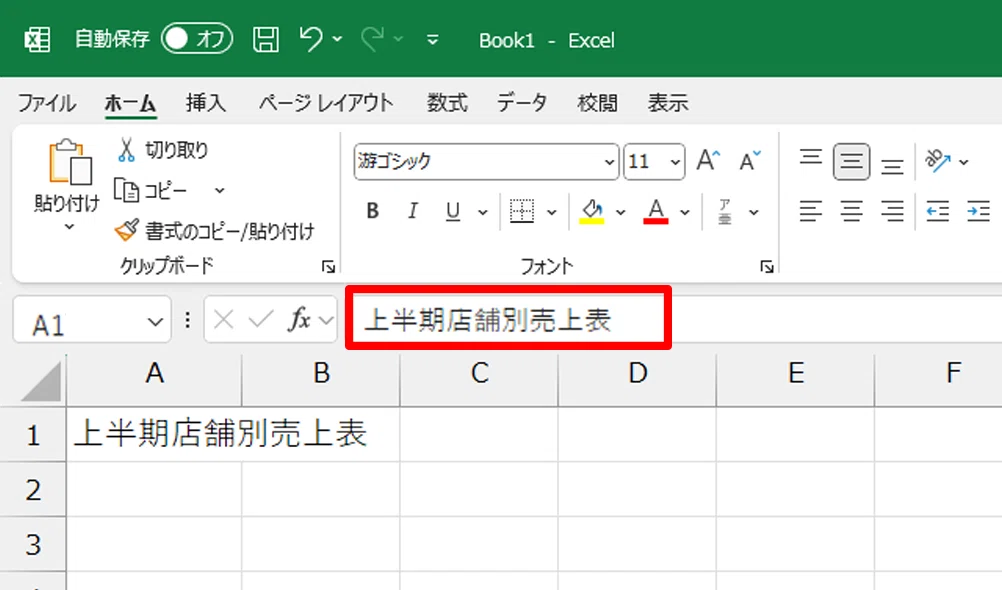Open the ページ レイアウト tab
The image size is (1002, 590).
326,103
